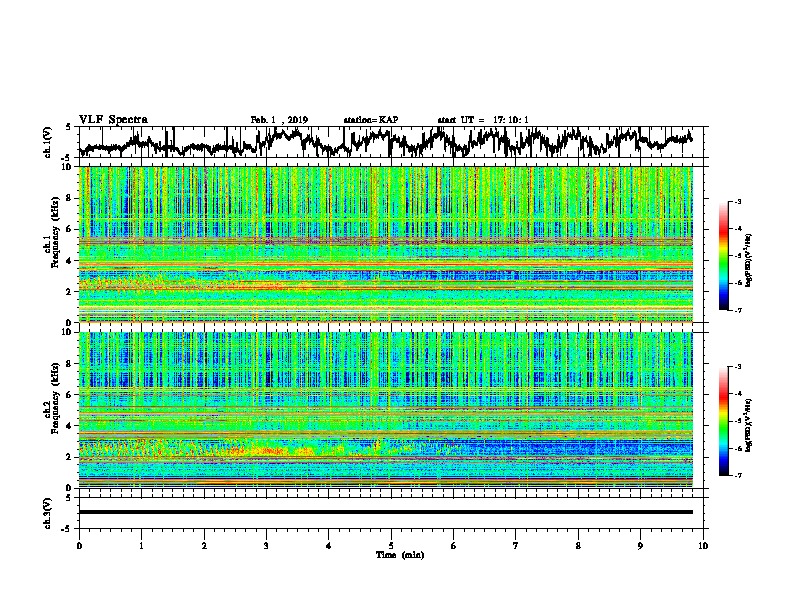Image resolution: width=792 pixels, height=612 pixels.
Task: Click the 'station=KAP' label
Action: pos(371,120)
